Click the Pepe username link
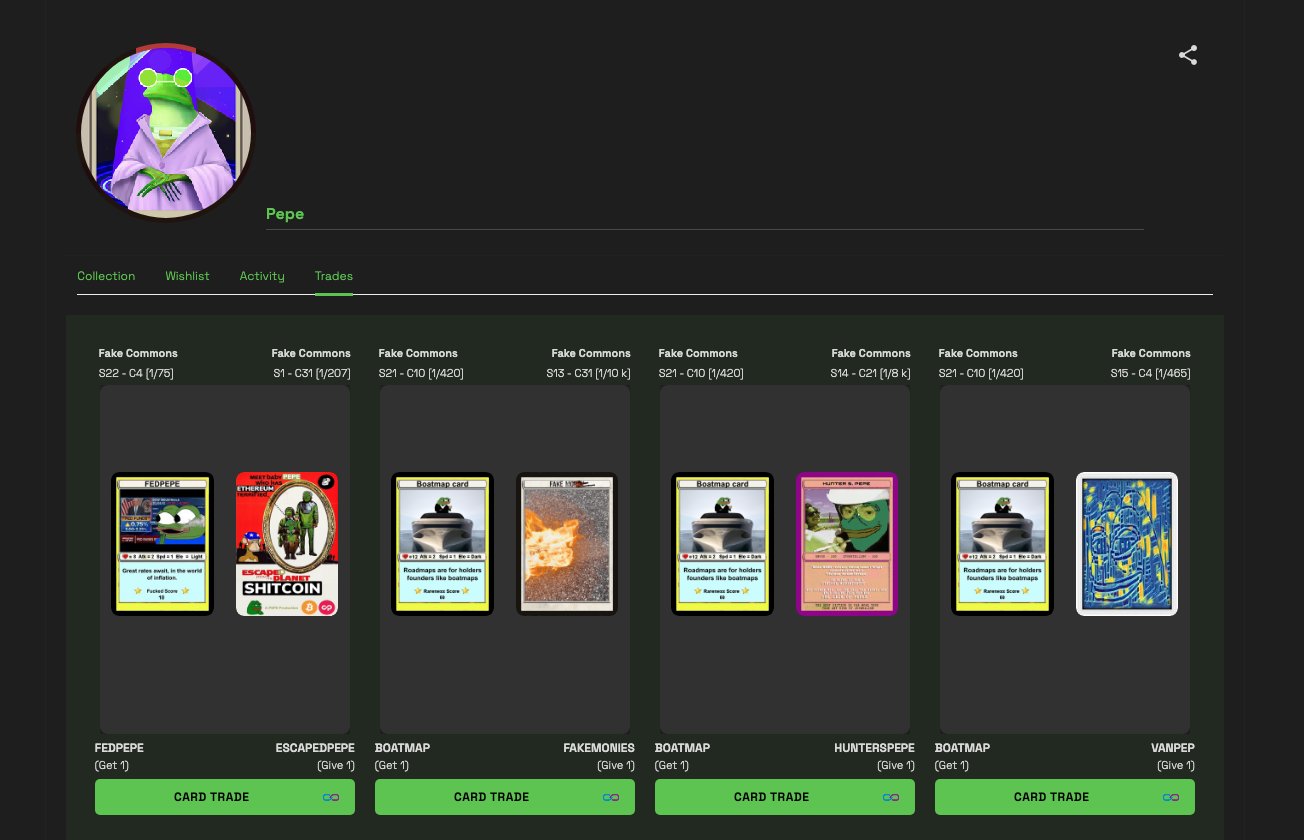Screen dimensions: 1304x840 285,214
